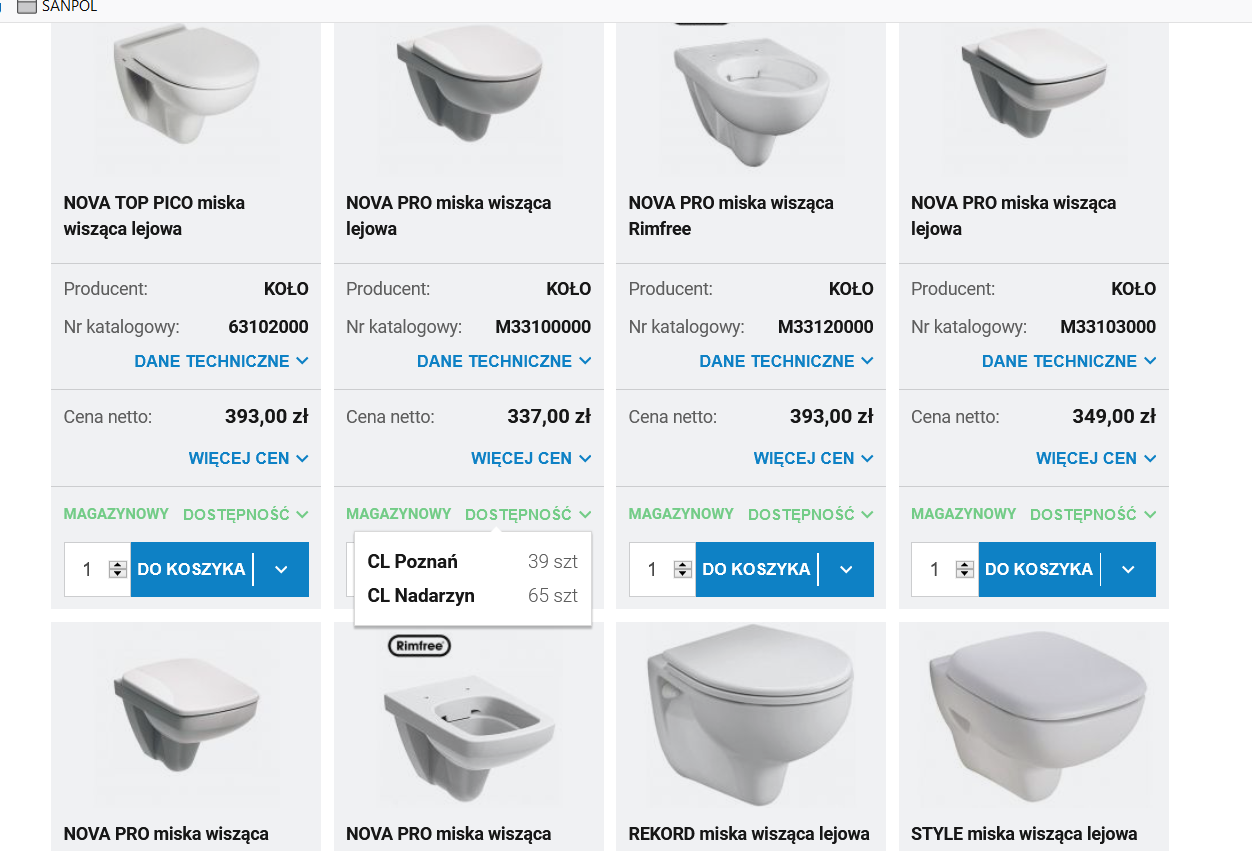Collapse DOSTĘPNOŚĆ dropdown for M33100000
Viewport: 1252px width, 851px height.
(x=528, y=514)
